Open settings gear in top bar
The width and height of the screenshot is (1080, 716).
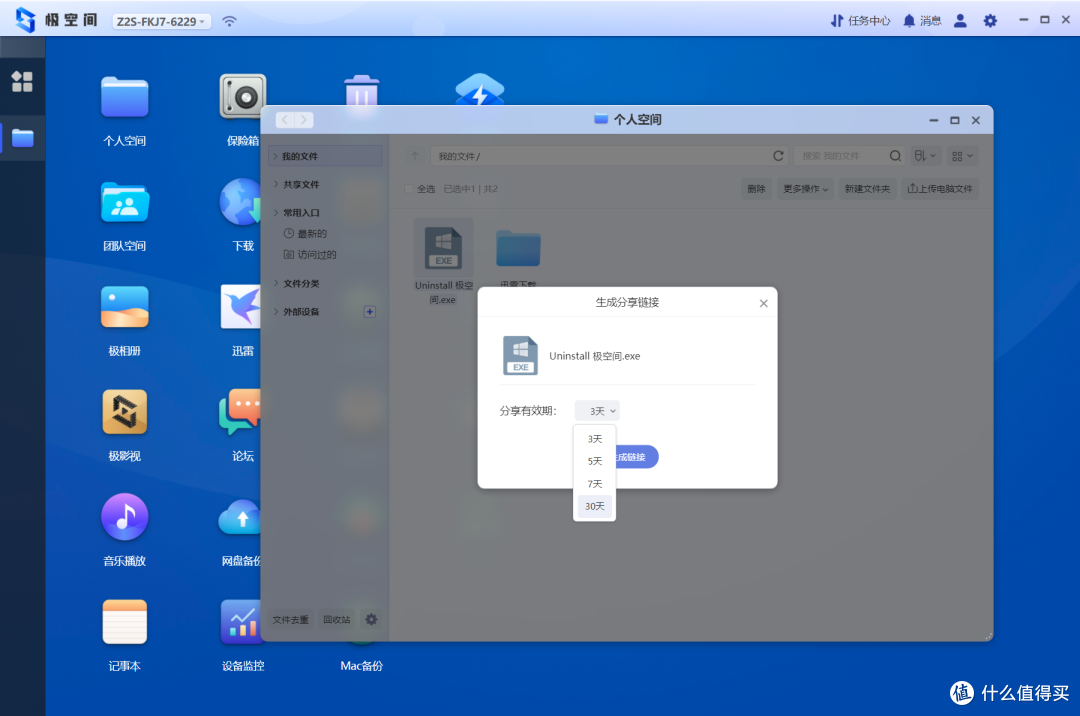tap(990, 21)
